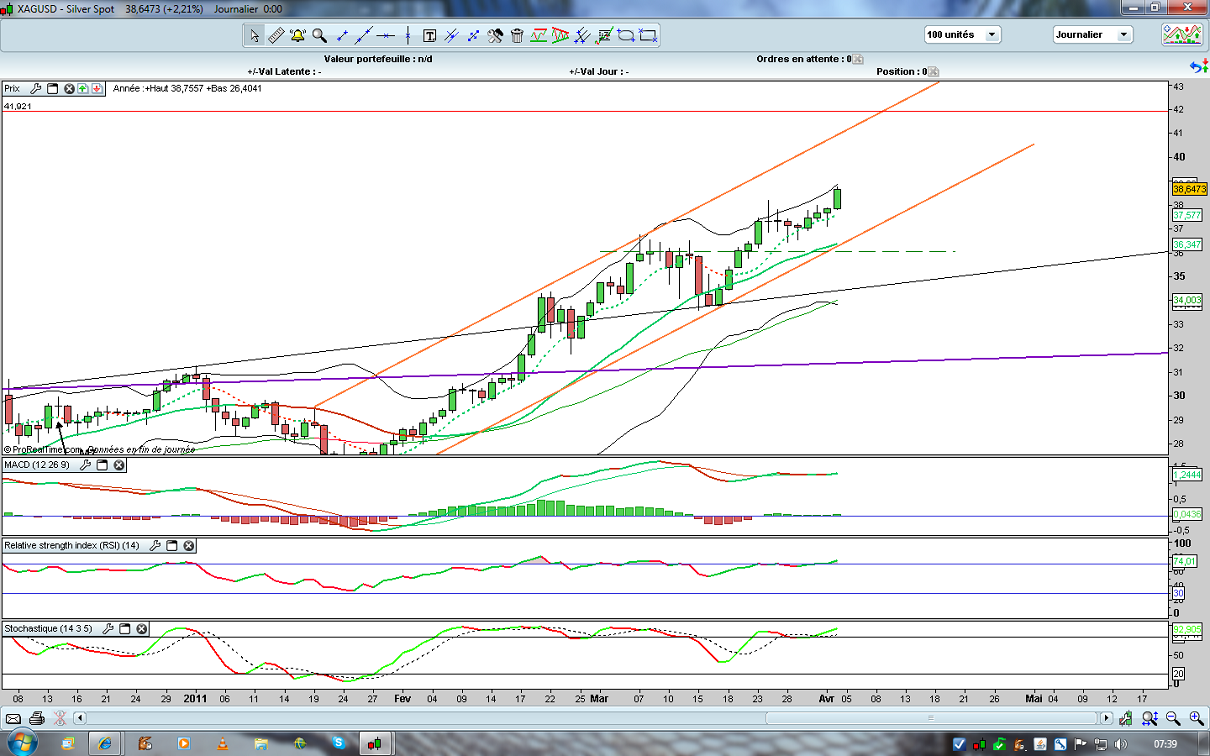Open the hammer and wrench settings tool
1210x756 pixels.
pyautogui.click(x=495, y=36)
